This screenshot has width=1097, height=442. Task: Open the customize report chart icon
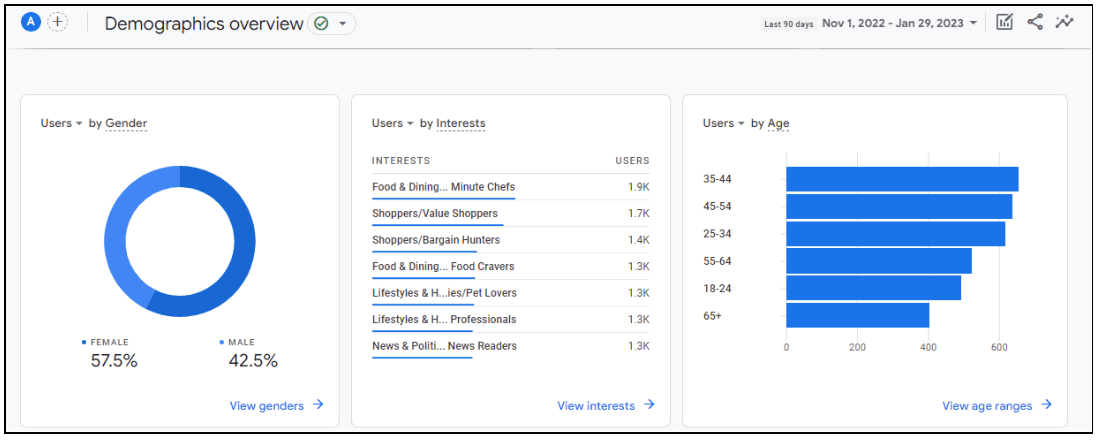1005,22
